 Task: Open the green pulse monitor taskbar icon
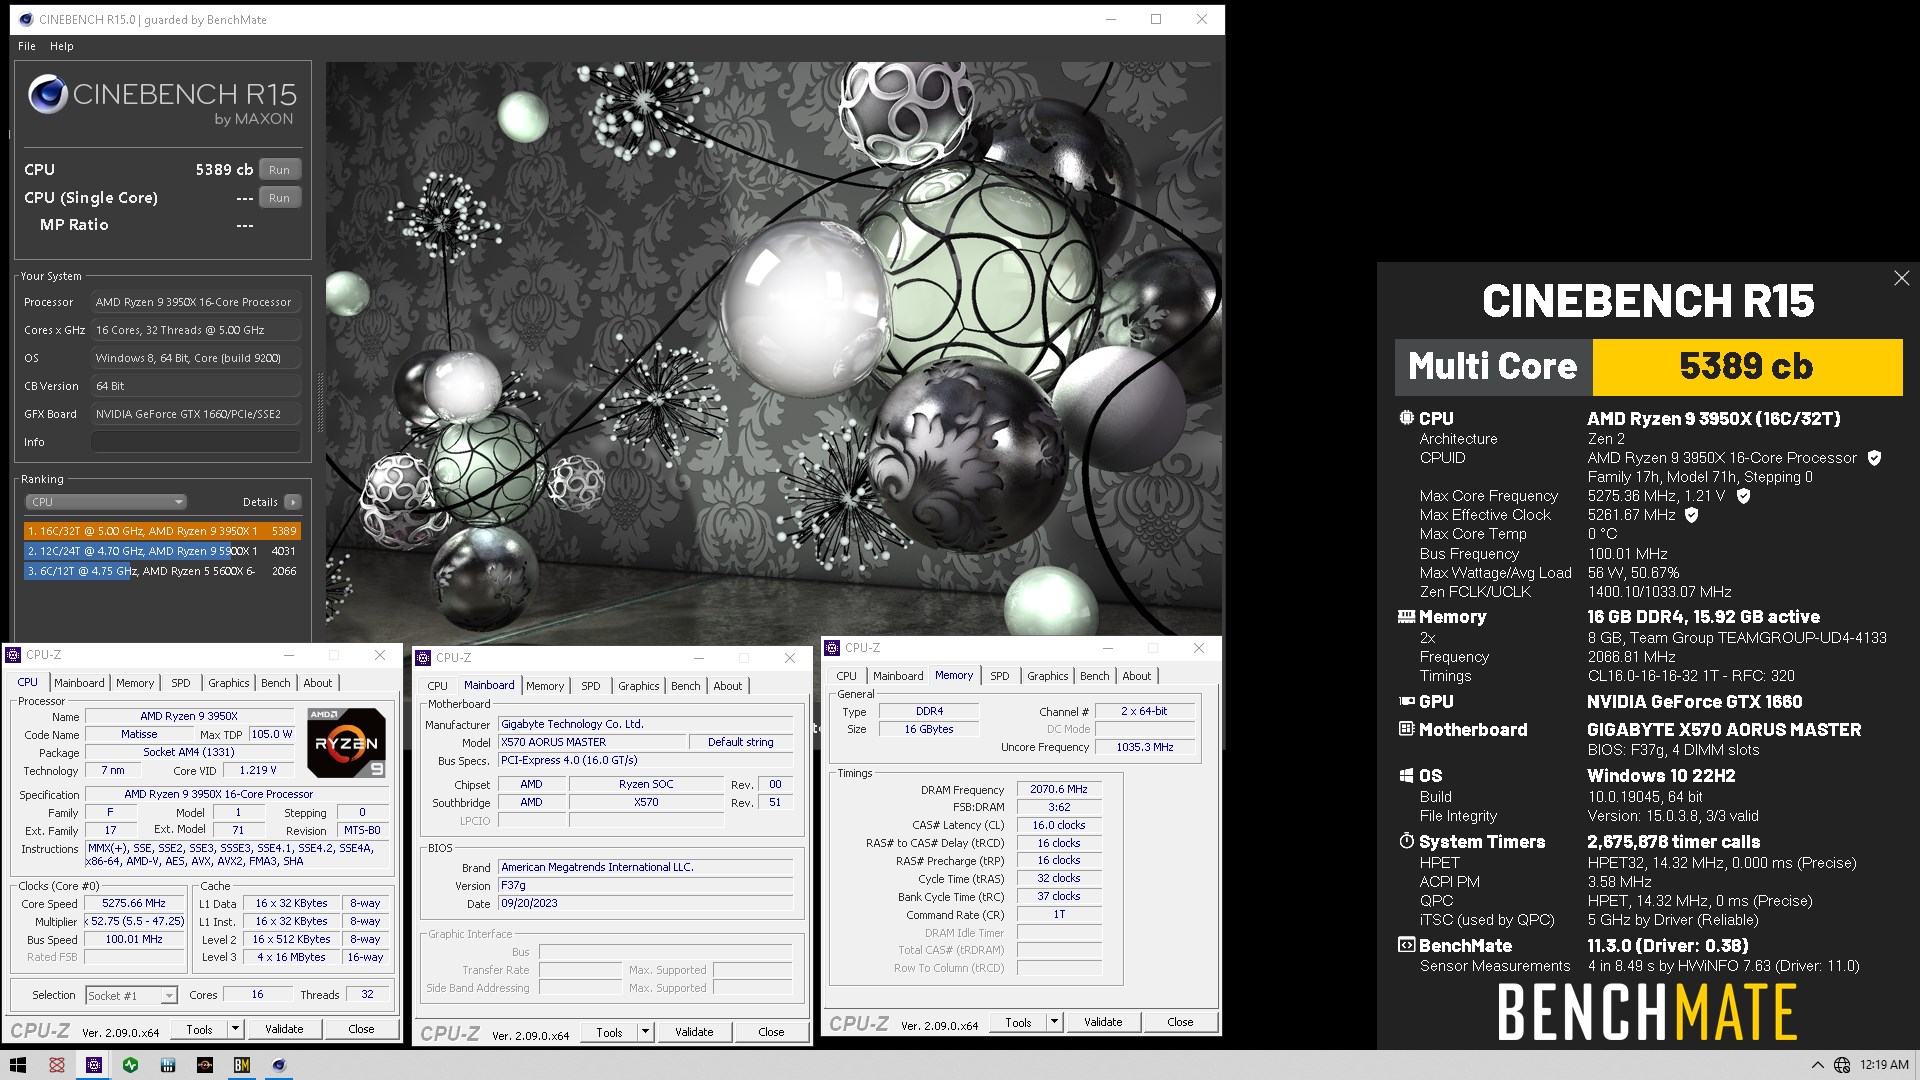130,1065
